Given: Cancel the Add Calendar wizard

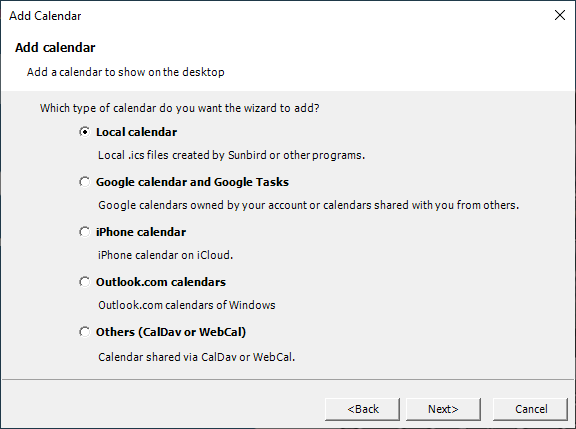Looking at the screenshot, I should 531,409.
